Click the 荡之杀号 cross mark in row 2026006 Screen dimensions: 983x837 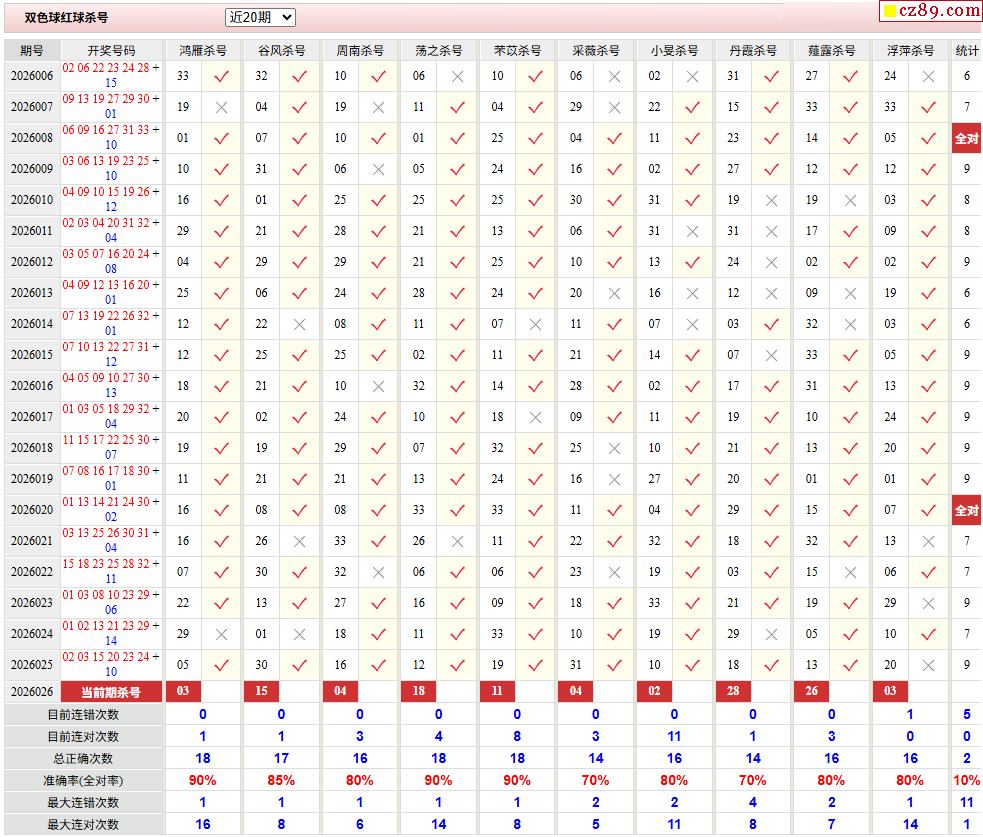tap(457, 76)
